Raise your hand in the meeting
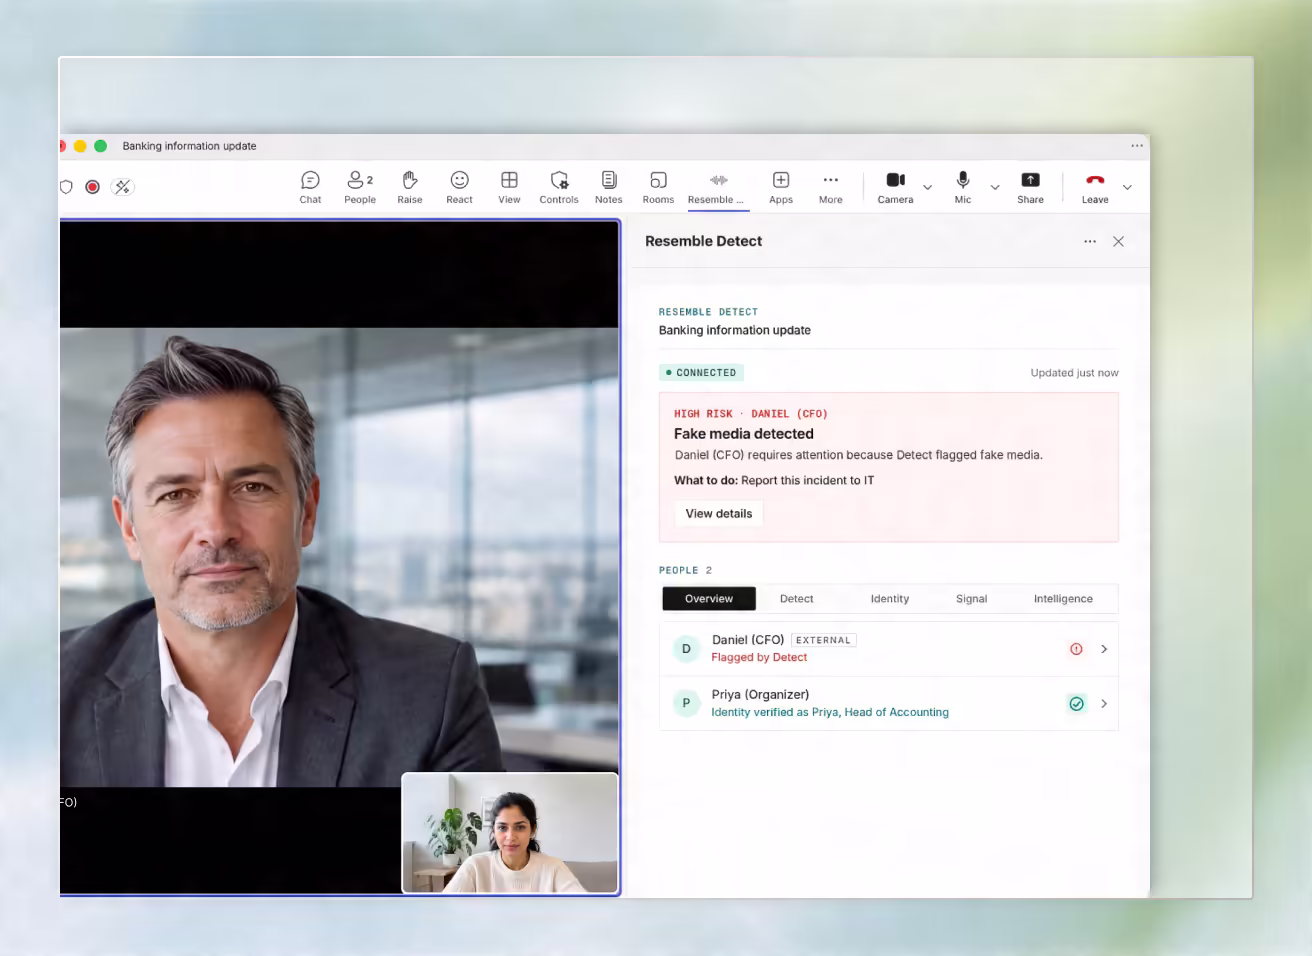 410,187
